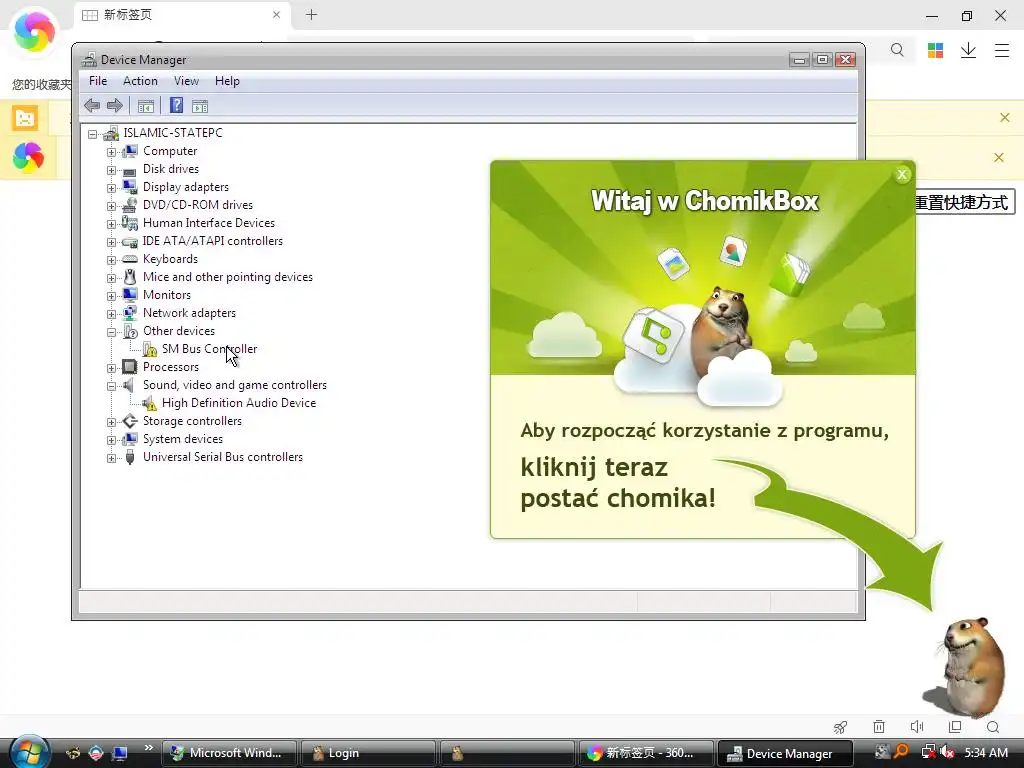Click the Back arrow in Device Manager toolbar
Screen dimensions: 1024x768
pos(92,106)
